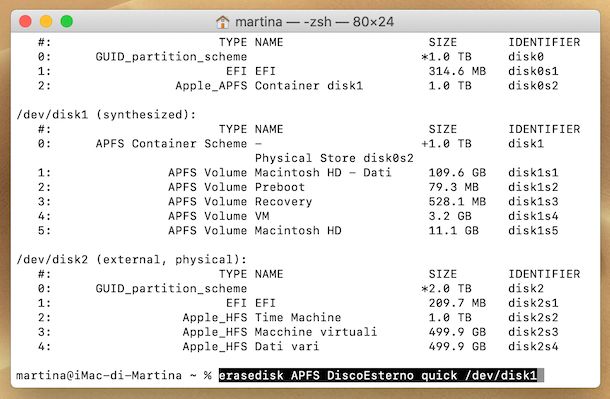This screenshot has height=399, width=610.
Task: Click identifier 'disk0s2'
Action: [x=533, y=86]
